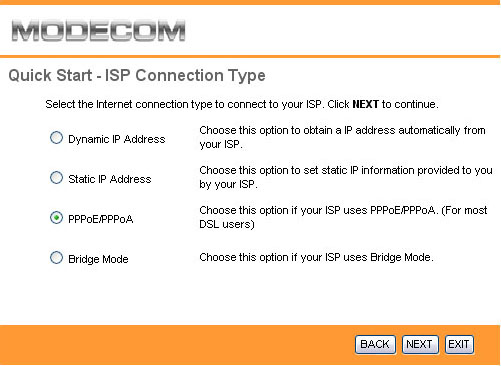Select the Dynamic IP Address radio button
Image resolution: width=501 pixels, height=366 pixels.
point(56,138)
